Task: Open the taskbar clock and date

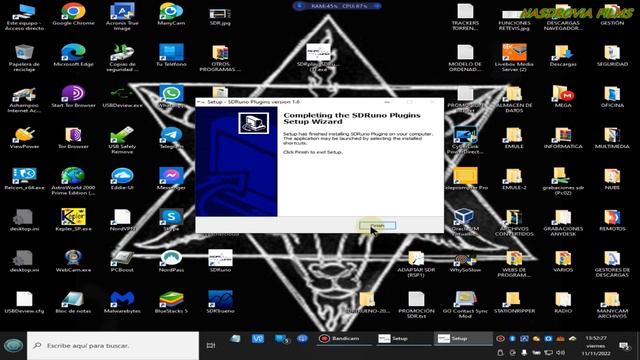Action: point(596,345)
